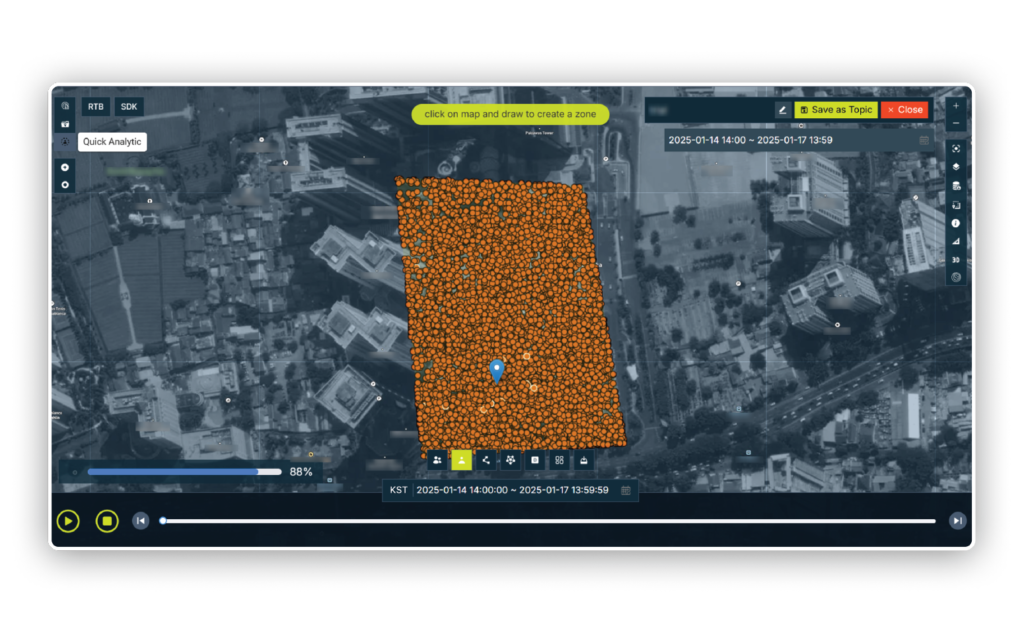
Task: Click the zoom in plus button
Action: (956, 105)
